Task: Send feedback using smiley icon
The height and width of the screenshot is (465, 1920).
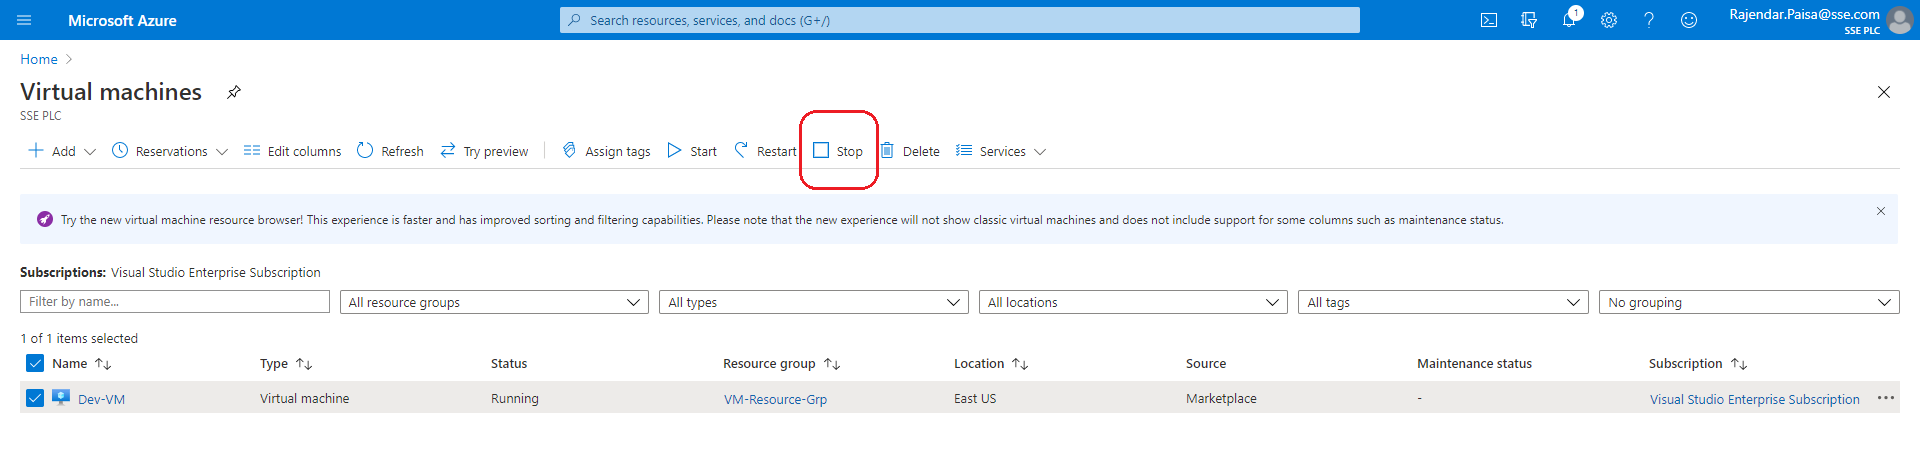Action: click(x=1689, y=20)
